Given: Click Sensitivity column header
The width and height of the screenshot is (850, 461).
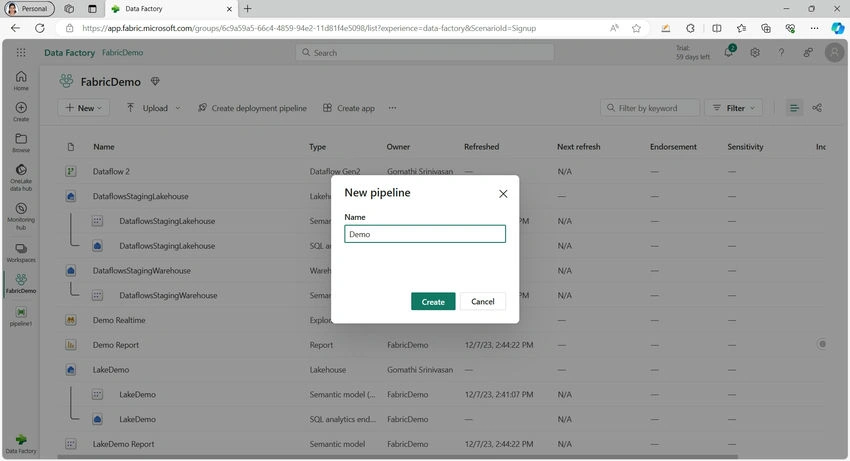Looking at the screenshot, I should [745, 146].
